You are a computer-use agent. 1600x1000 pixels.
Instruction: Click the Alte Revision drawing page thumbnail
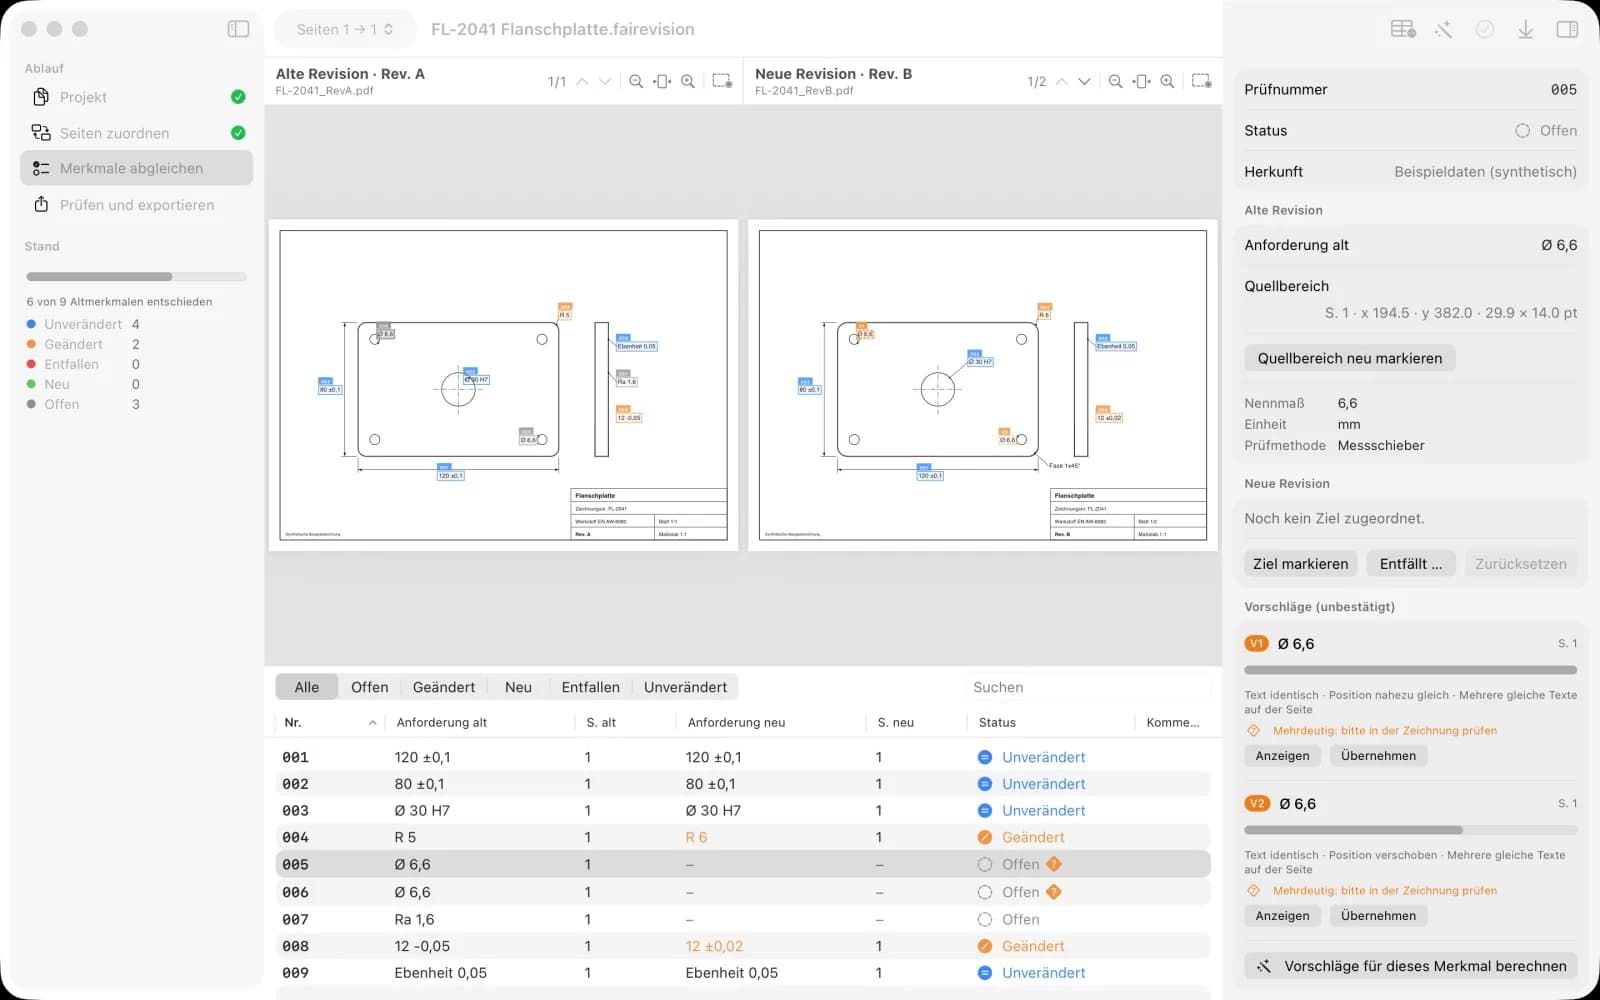pos(503,385)
